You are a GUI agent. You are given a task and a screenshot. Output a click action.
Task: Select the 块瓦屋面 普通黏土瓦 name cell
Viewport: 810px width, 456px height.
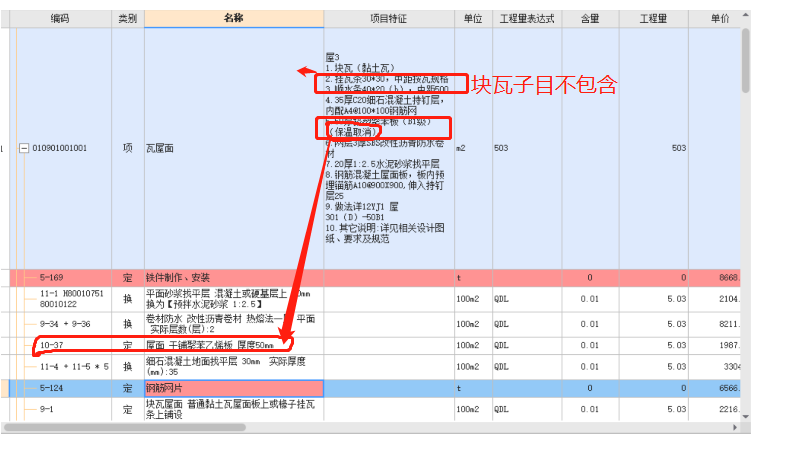click(x=234, y=410)
